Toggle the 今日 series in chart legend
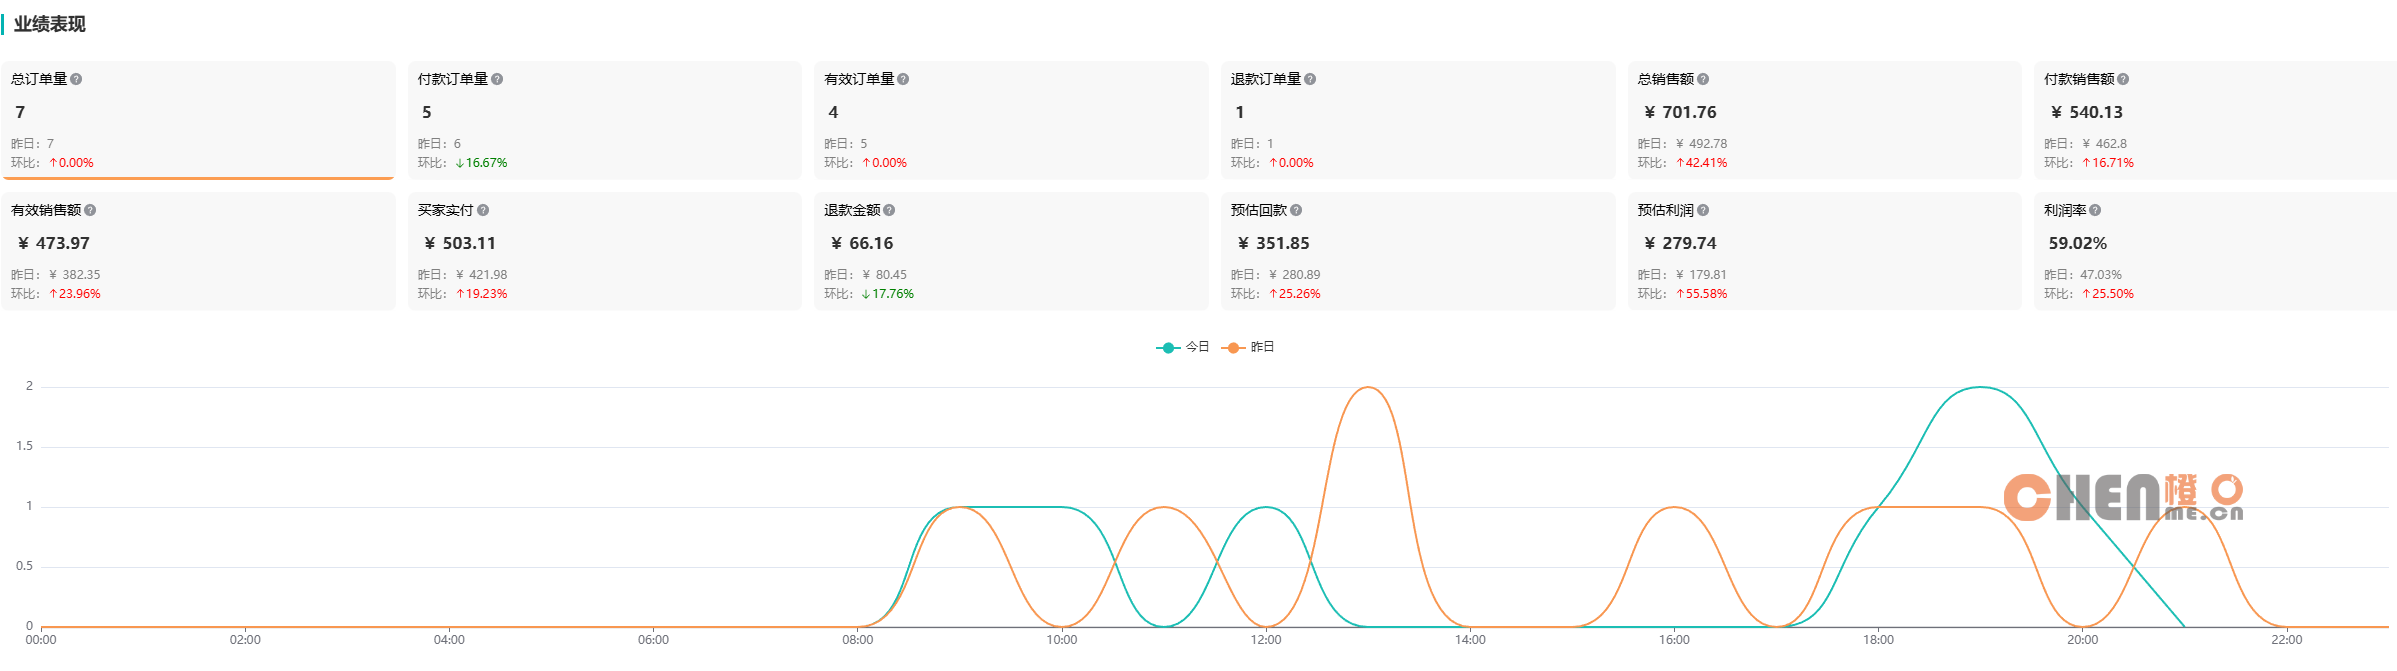The width and height of the screenshot is (2397, 671). click(x=1183, y=347)
